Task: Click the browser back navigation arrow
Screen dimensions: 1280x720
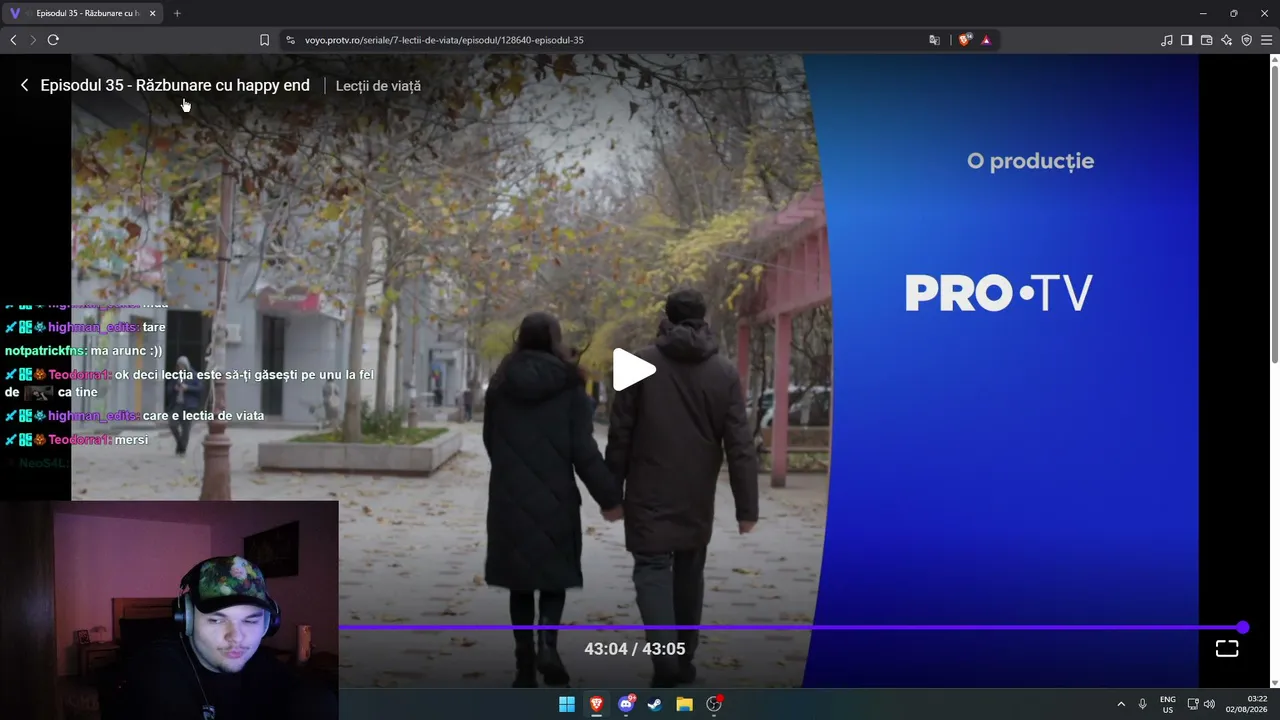Action: (13, 40)
